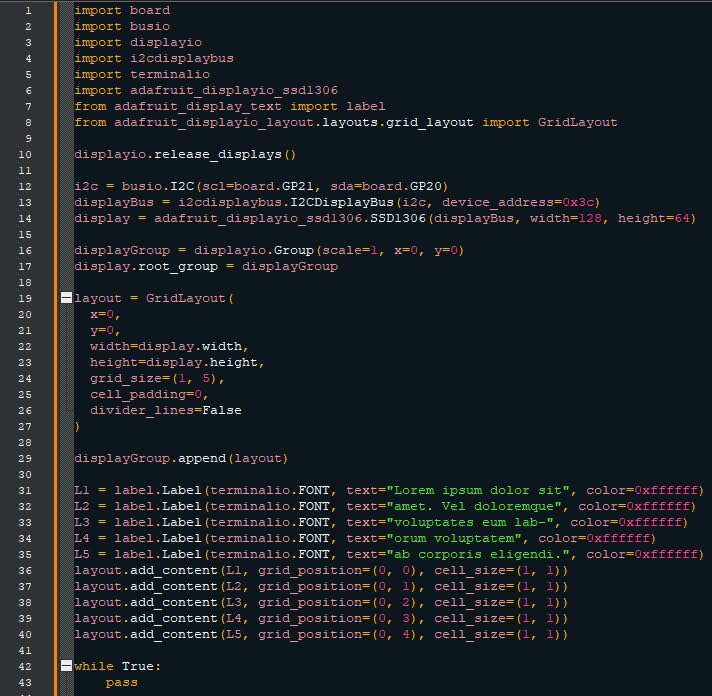
Task: Place cursor on "ab corporis eligendi." text
Action: coord(481,554)
